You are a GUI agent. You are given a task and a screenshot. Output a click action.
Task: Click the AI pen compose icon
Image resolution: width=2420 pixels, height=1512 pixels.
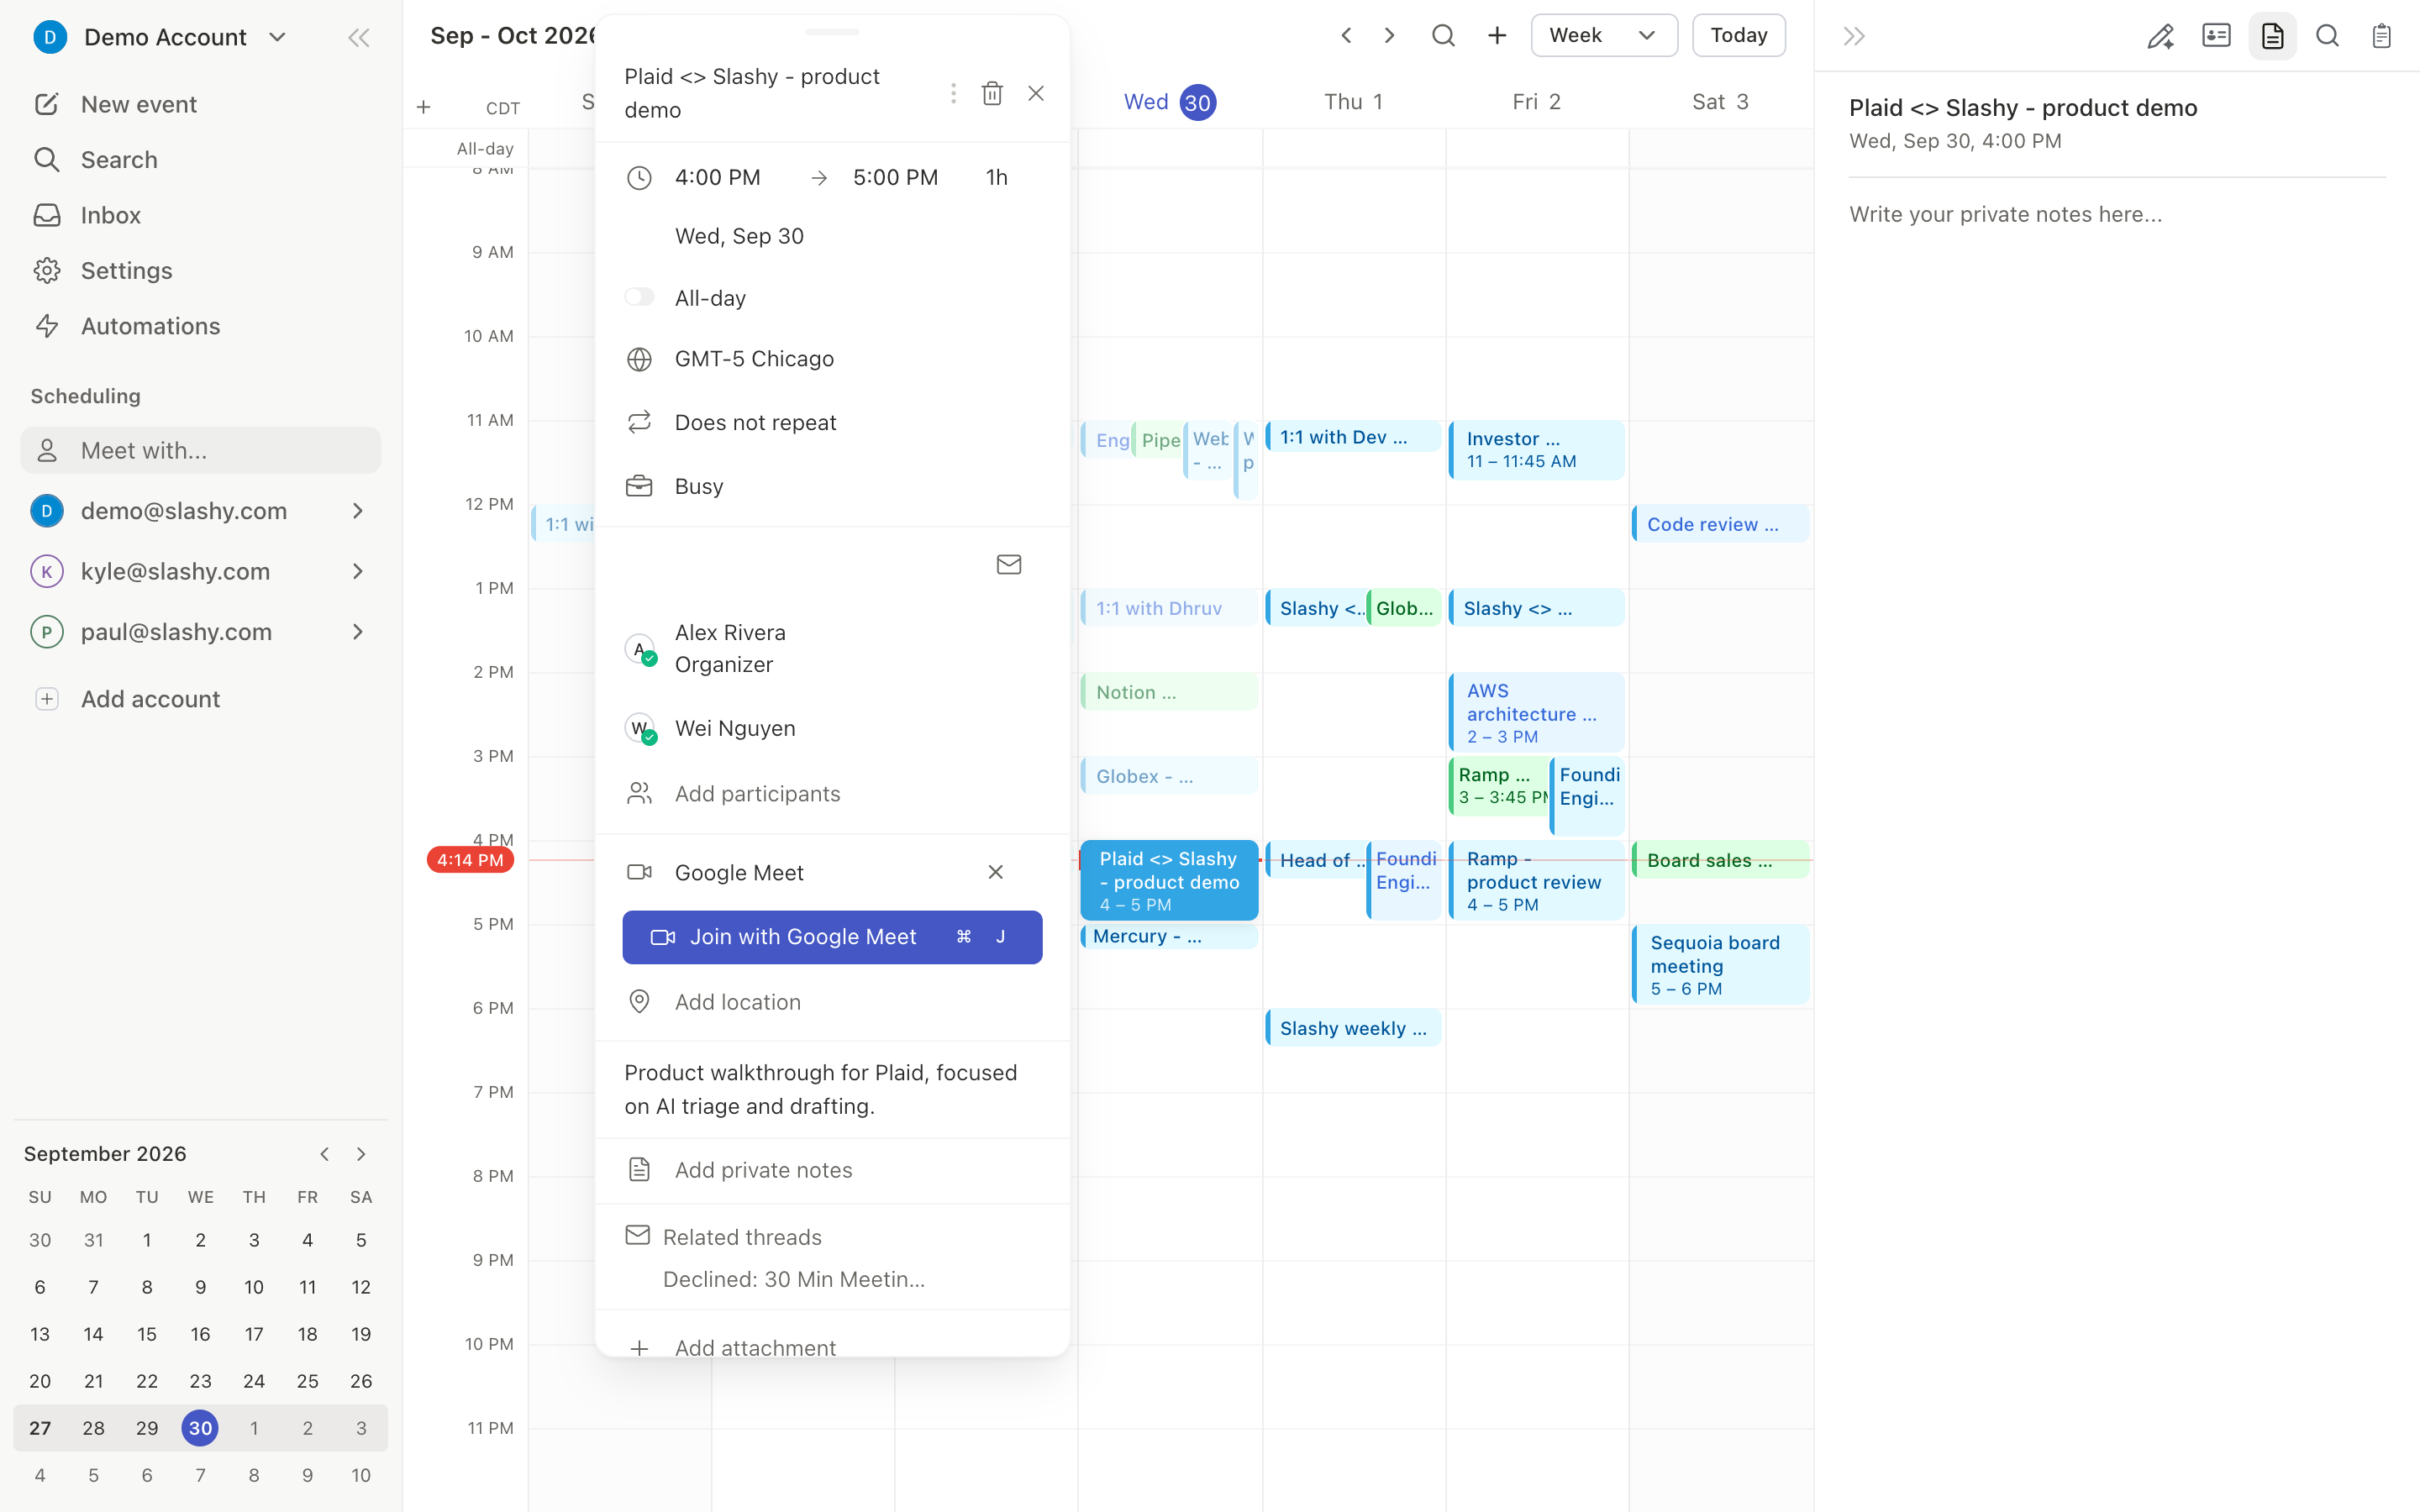(x=2160, y=37)
